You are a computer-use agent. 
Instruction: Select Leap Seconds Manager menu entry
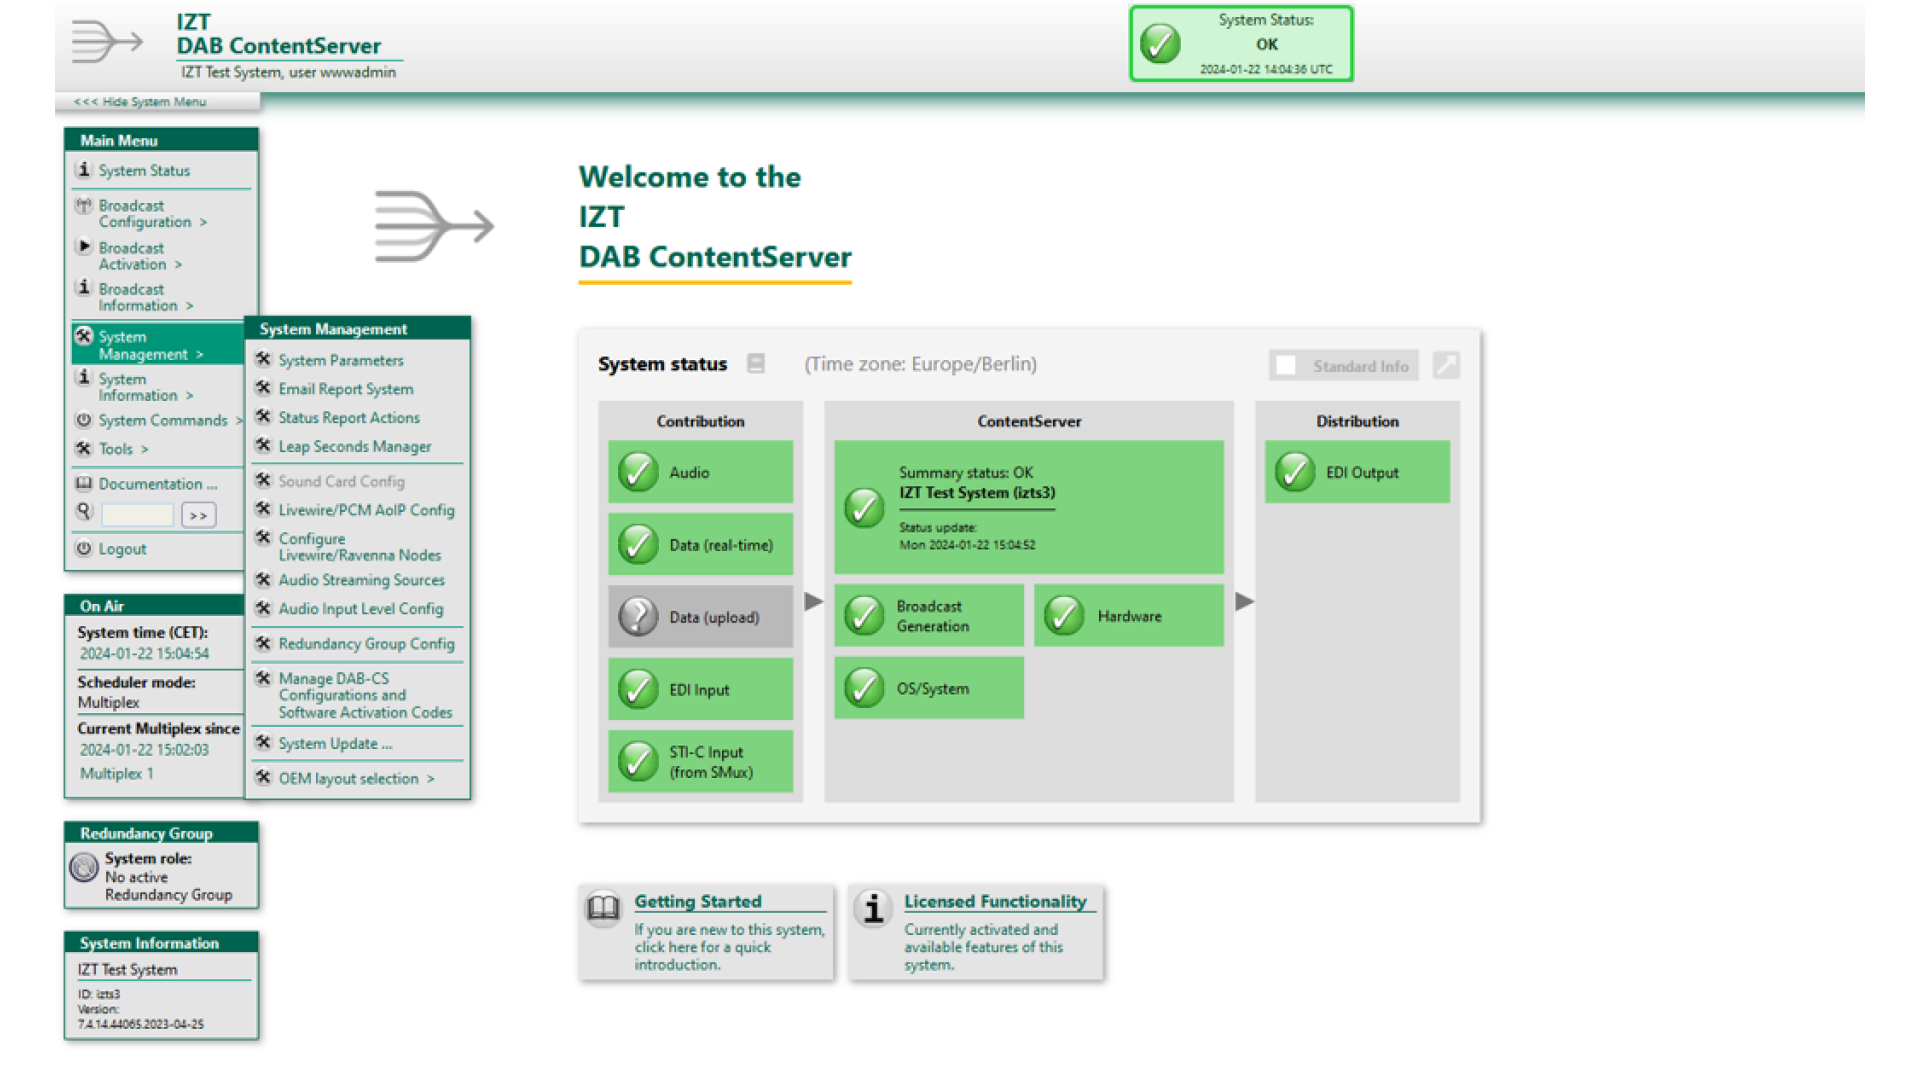[355, 446]
